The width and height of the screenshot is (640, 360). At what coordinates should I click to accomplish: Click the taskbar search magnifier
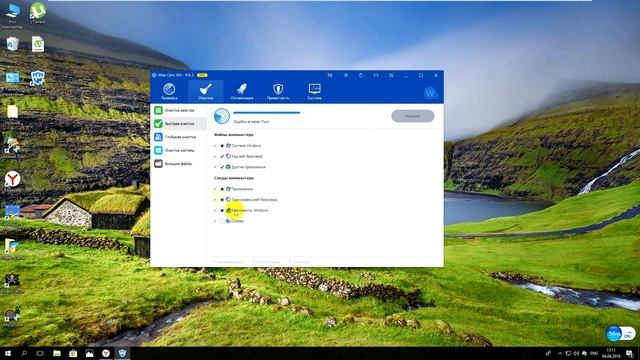[x=24, y=353]
